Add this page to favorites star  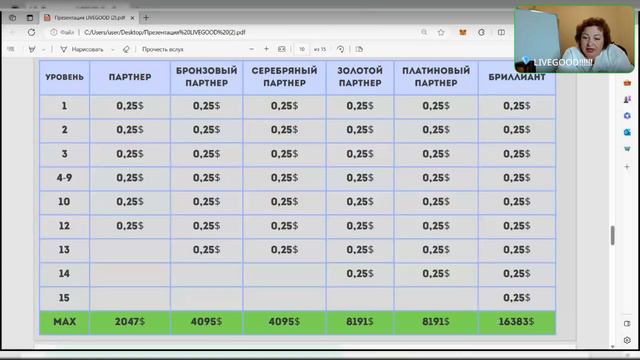(x=441, y=32)
